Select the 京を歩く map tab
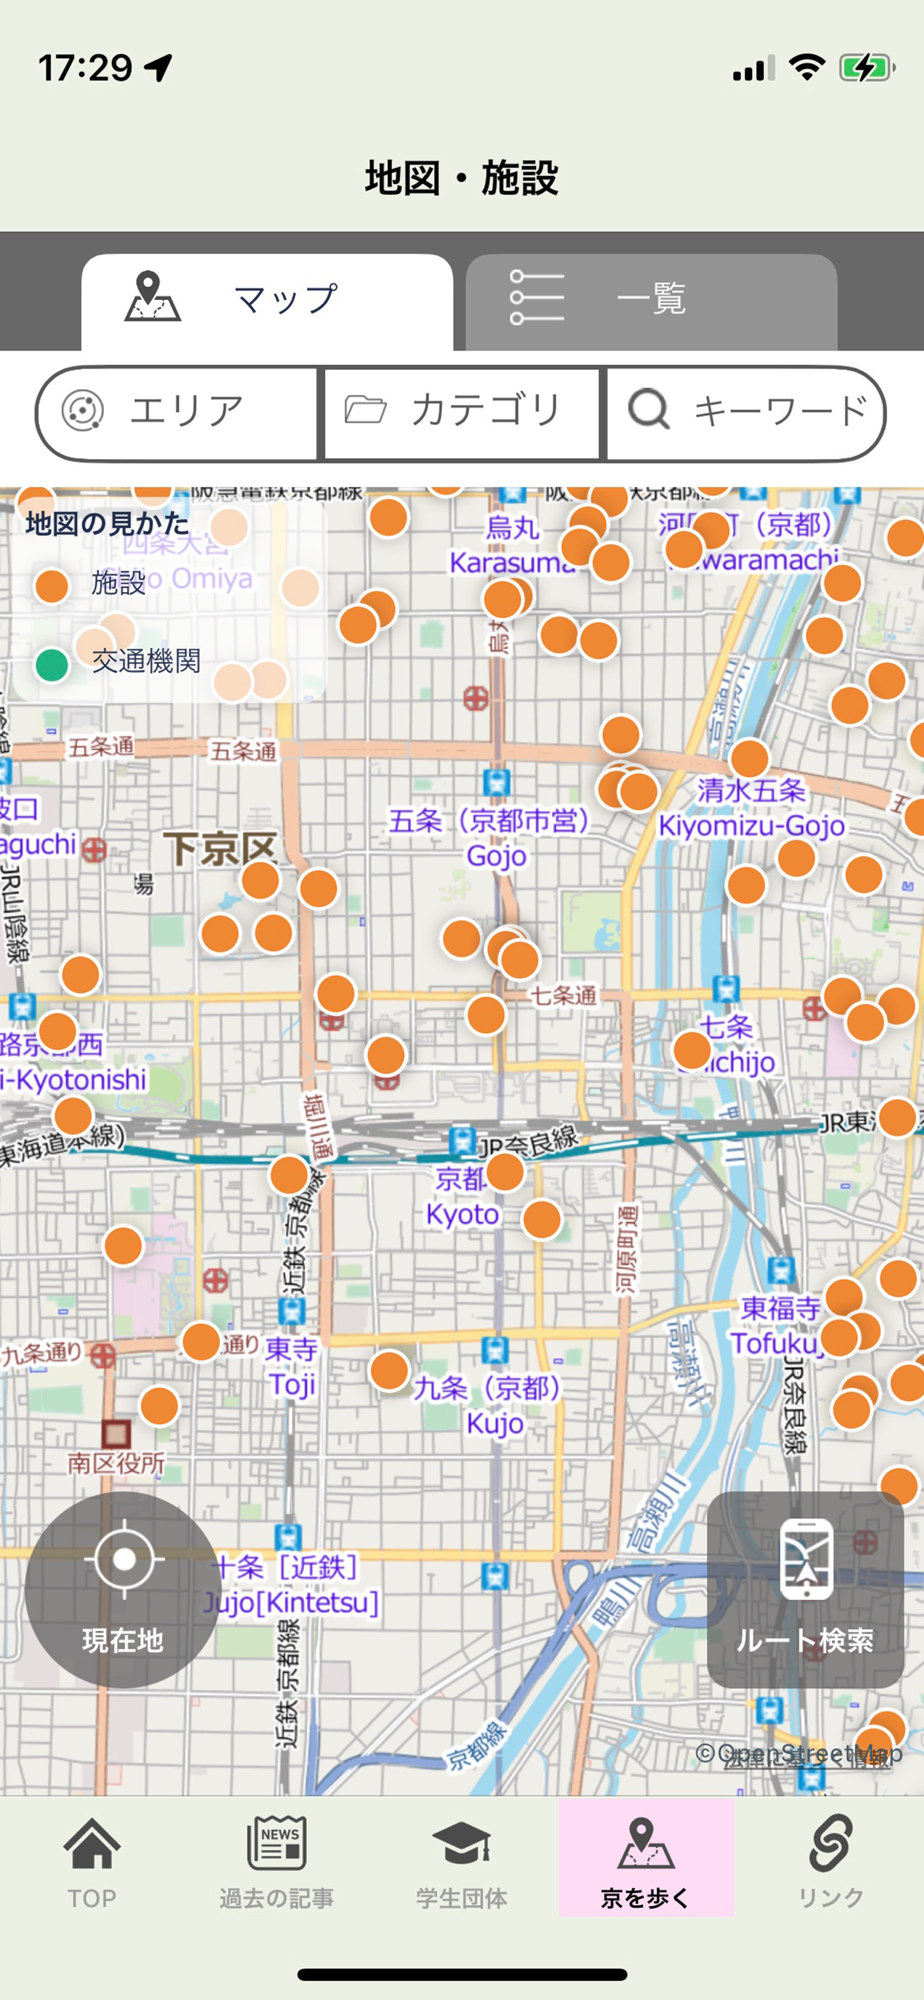This screenshot has width=924, height=2000. 646,1858
